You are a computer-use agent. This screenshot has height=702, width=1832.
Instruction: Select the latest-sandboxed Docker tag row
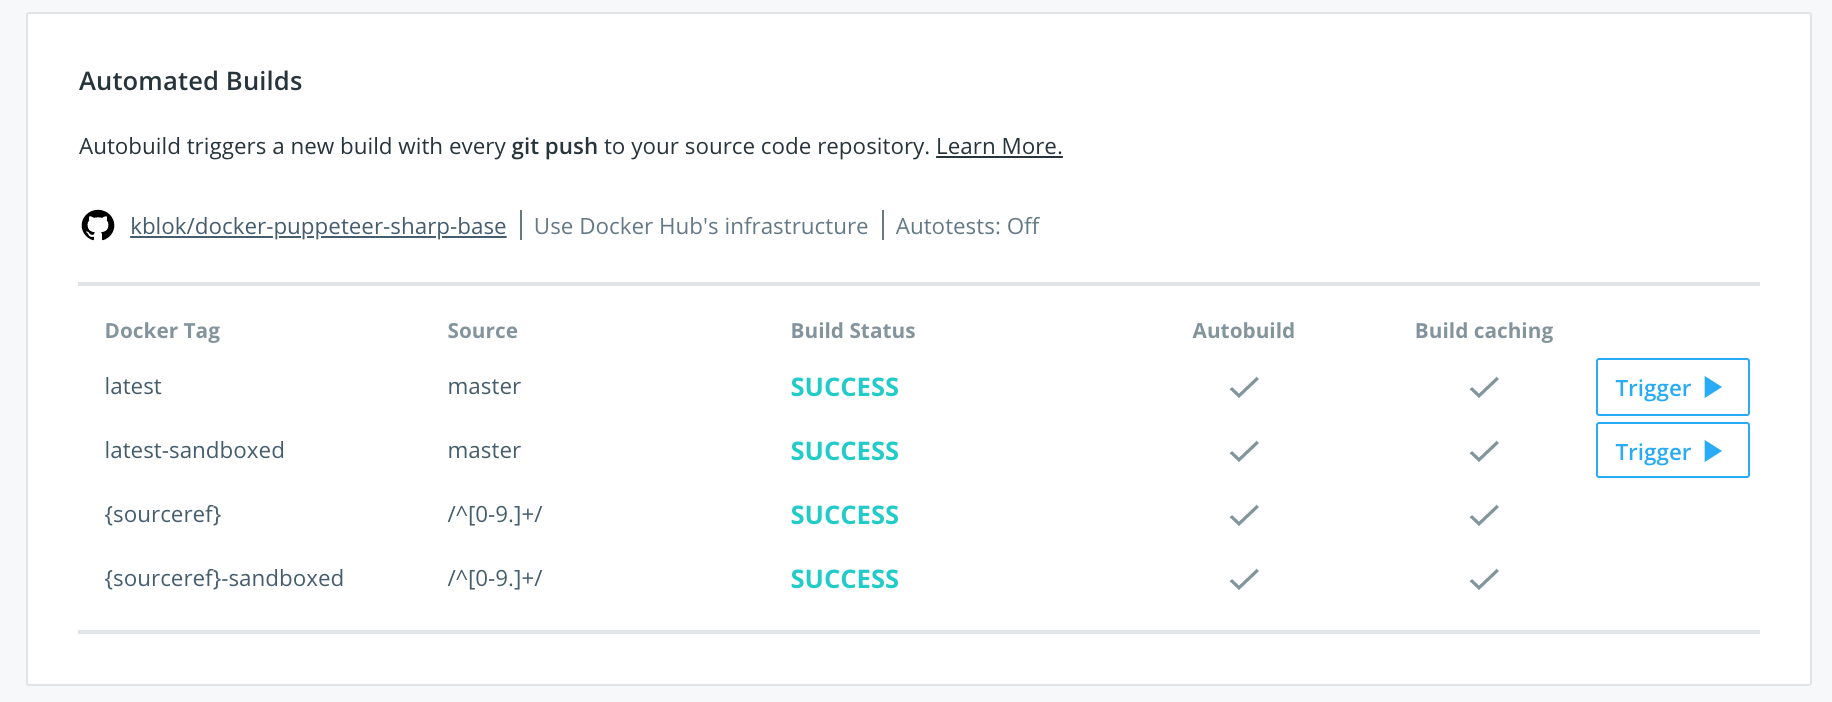[x=919, y=450]
